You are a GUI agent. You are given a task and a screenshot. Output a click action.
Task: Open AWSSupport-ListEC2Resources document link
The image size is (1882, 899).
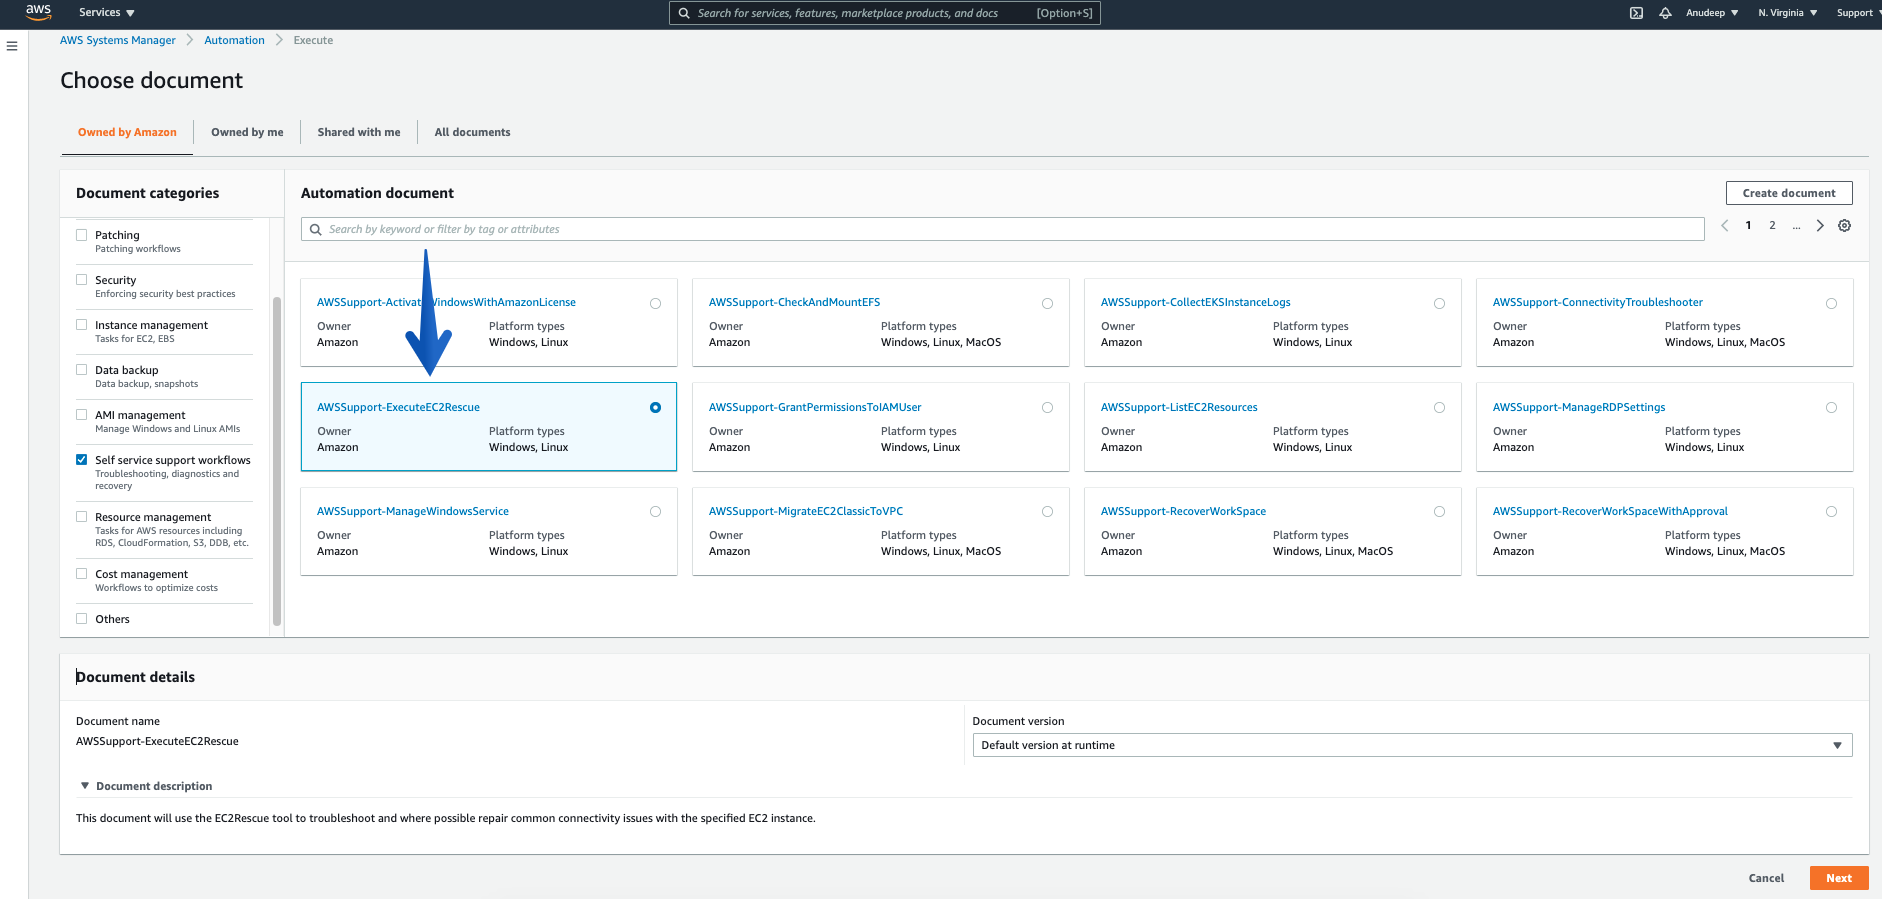1179,407
